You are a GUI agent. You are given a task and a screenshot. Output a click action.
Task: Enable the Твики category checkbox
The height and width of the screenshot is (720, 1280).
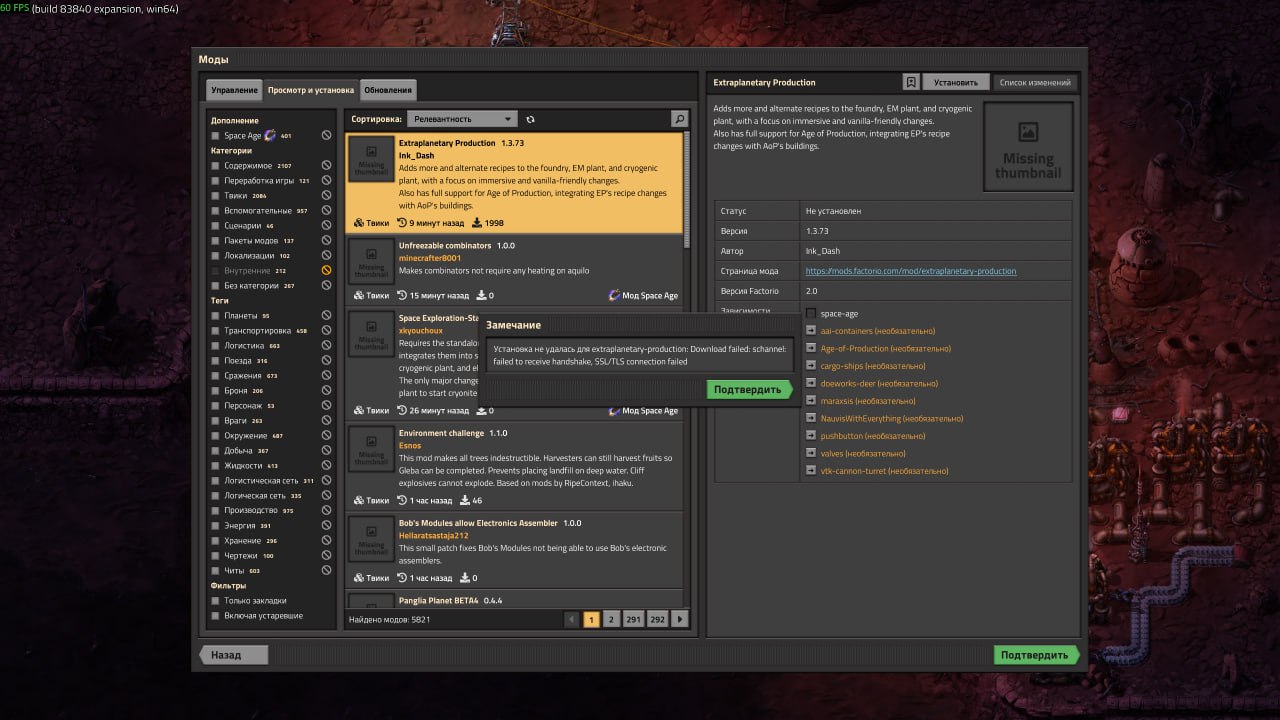click(x=215, y=196)
